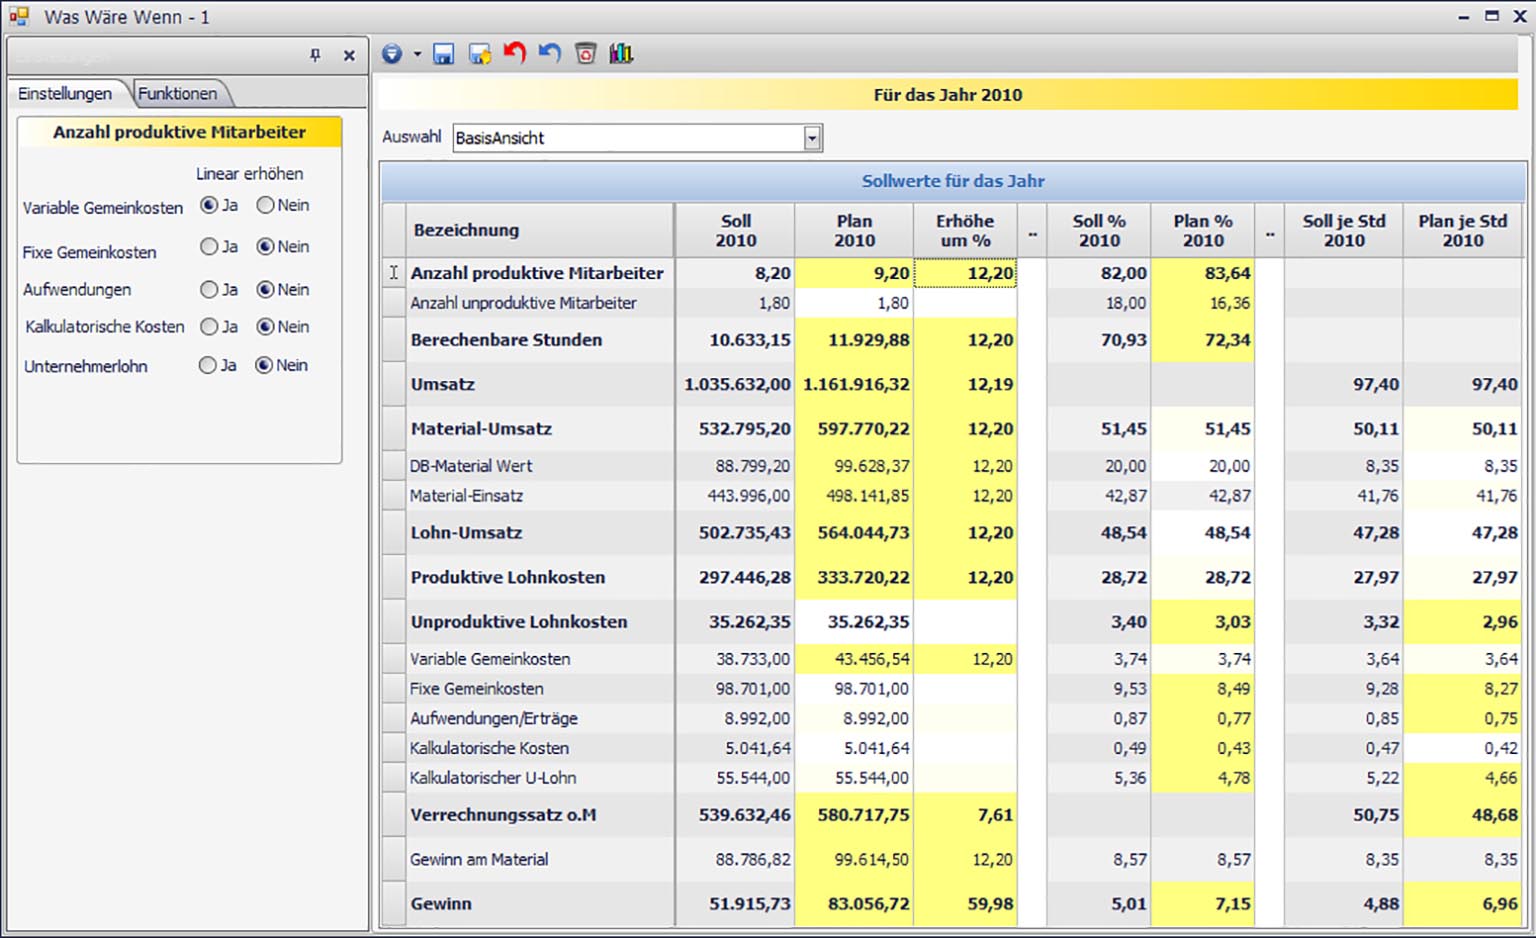Click the recycle bin delete icon
This screenshot has height=938, width=1536.
click(586, 54)
